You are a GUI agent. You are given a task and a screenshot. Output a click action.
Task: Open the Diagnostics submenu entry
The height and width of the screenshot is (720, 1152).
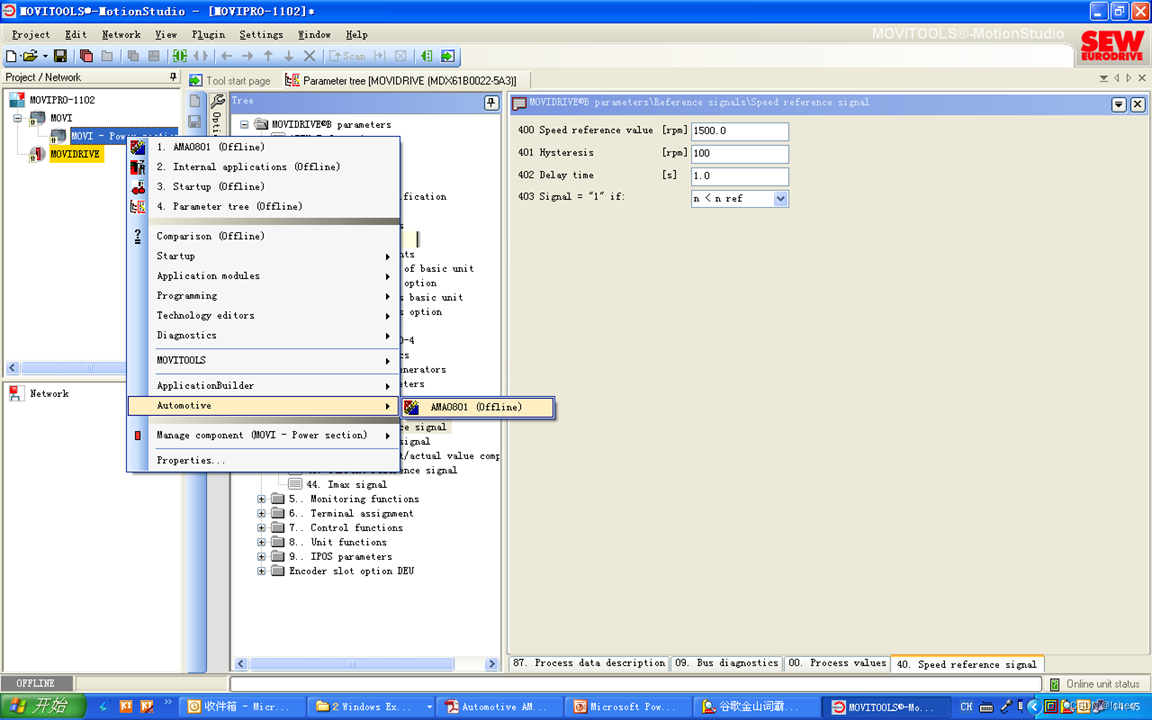click(263, 336)
